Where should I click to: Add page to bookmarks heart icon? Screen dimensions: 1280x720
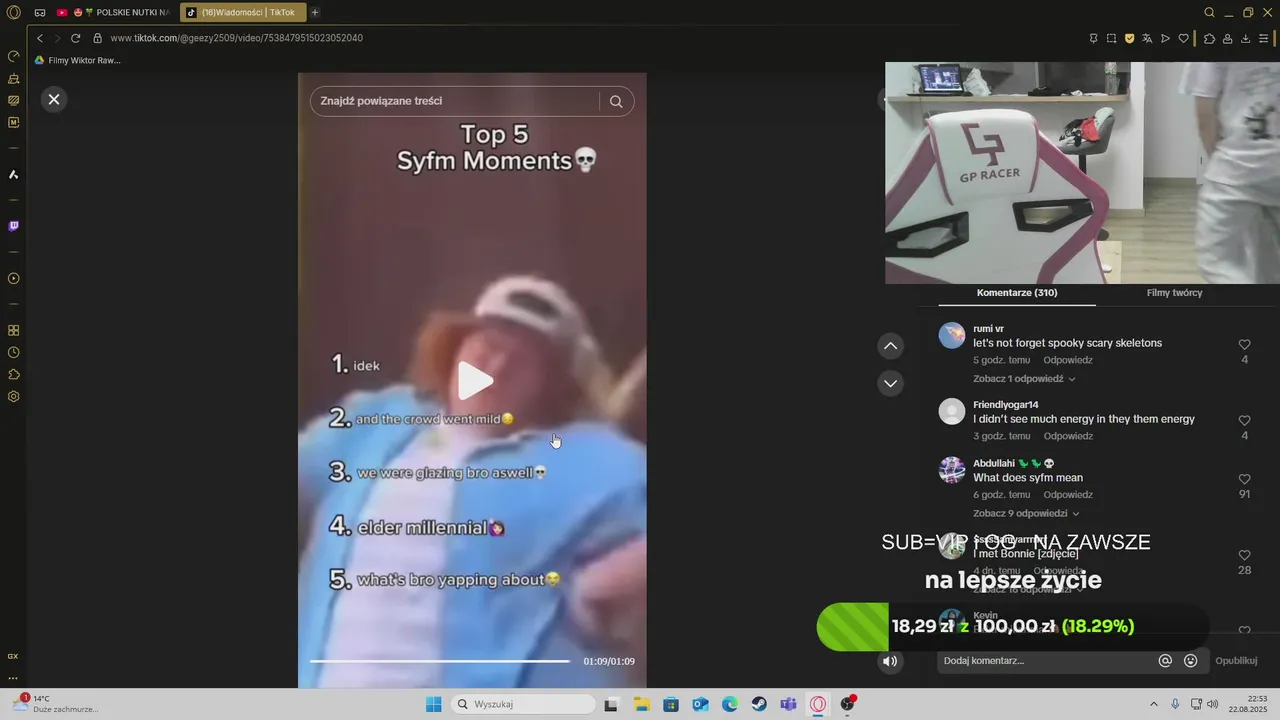(x=1184, y=38)
